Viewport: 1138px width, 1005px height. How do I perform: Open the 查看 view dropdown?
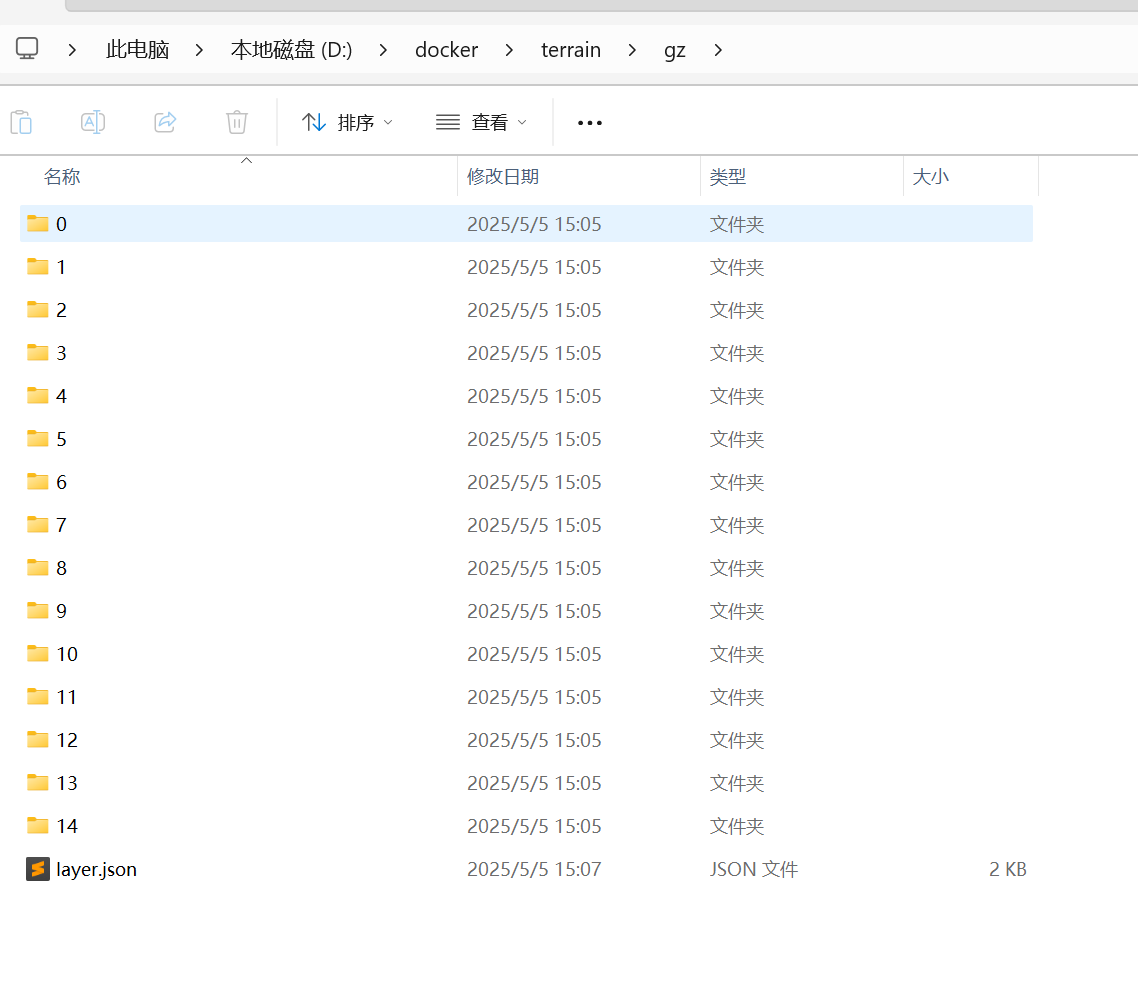click(481, 122)
